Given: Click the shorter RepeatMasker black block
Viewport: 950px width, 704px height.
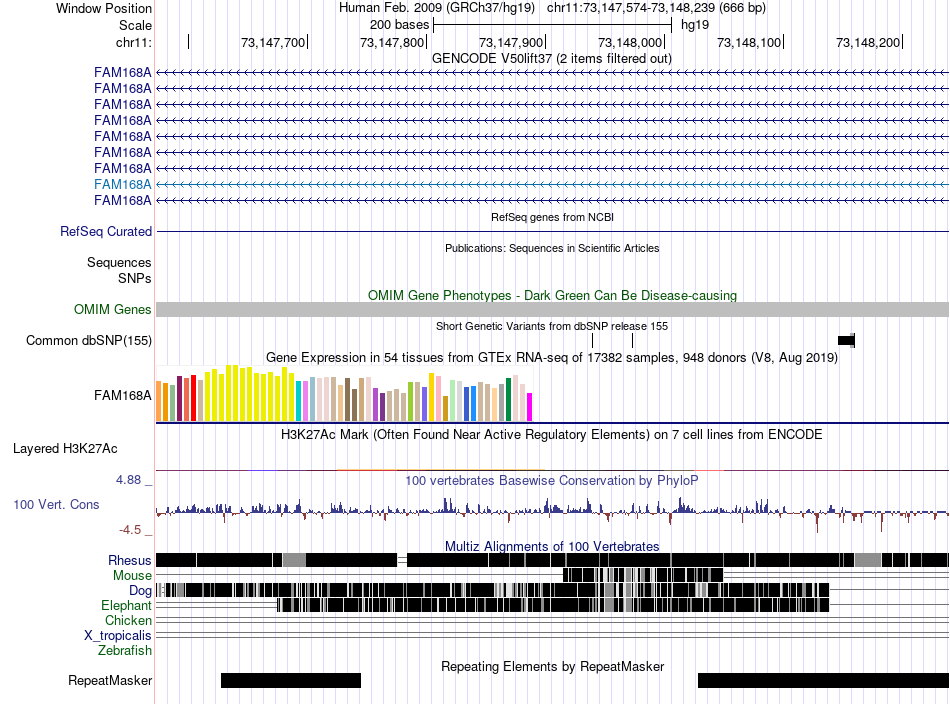Looking at the screenshot, I should (x=291, y=680).
